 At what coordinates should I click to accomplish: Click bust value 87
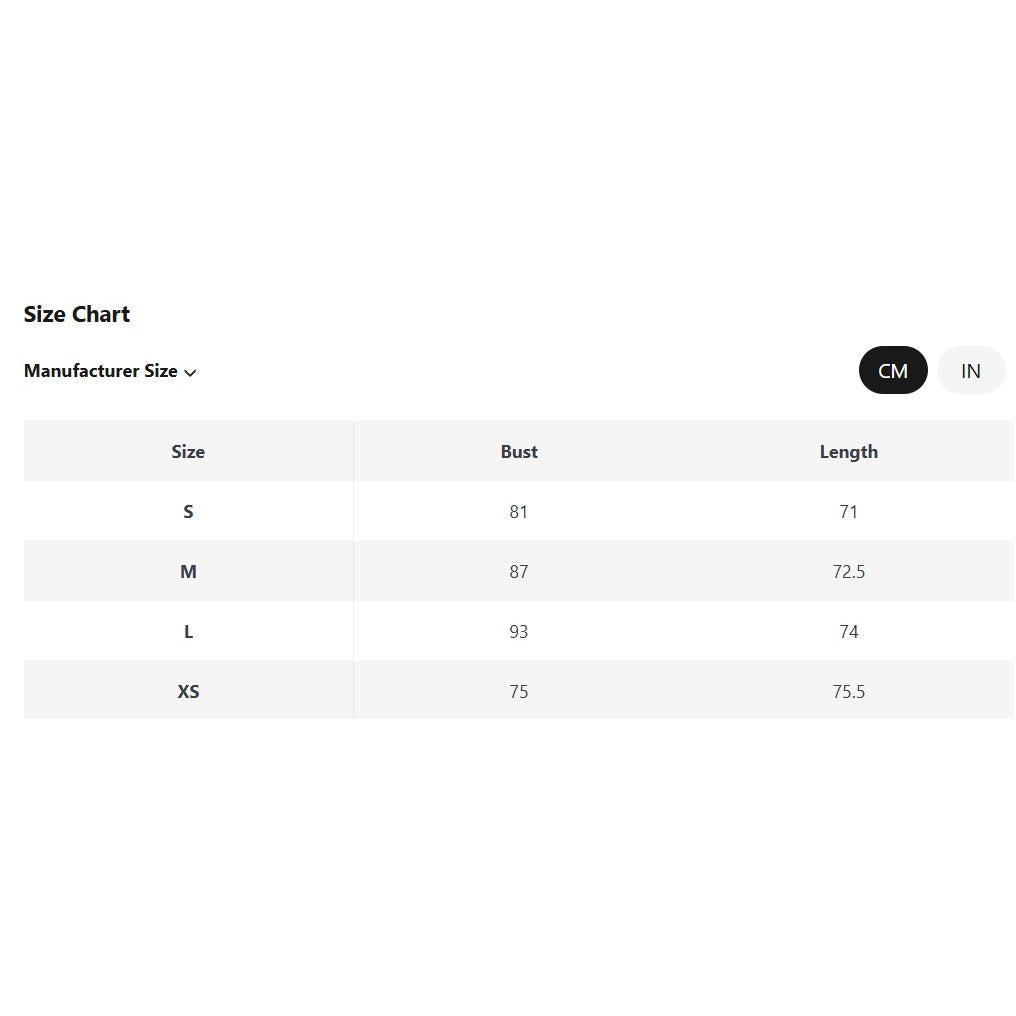[518, 572]
